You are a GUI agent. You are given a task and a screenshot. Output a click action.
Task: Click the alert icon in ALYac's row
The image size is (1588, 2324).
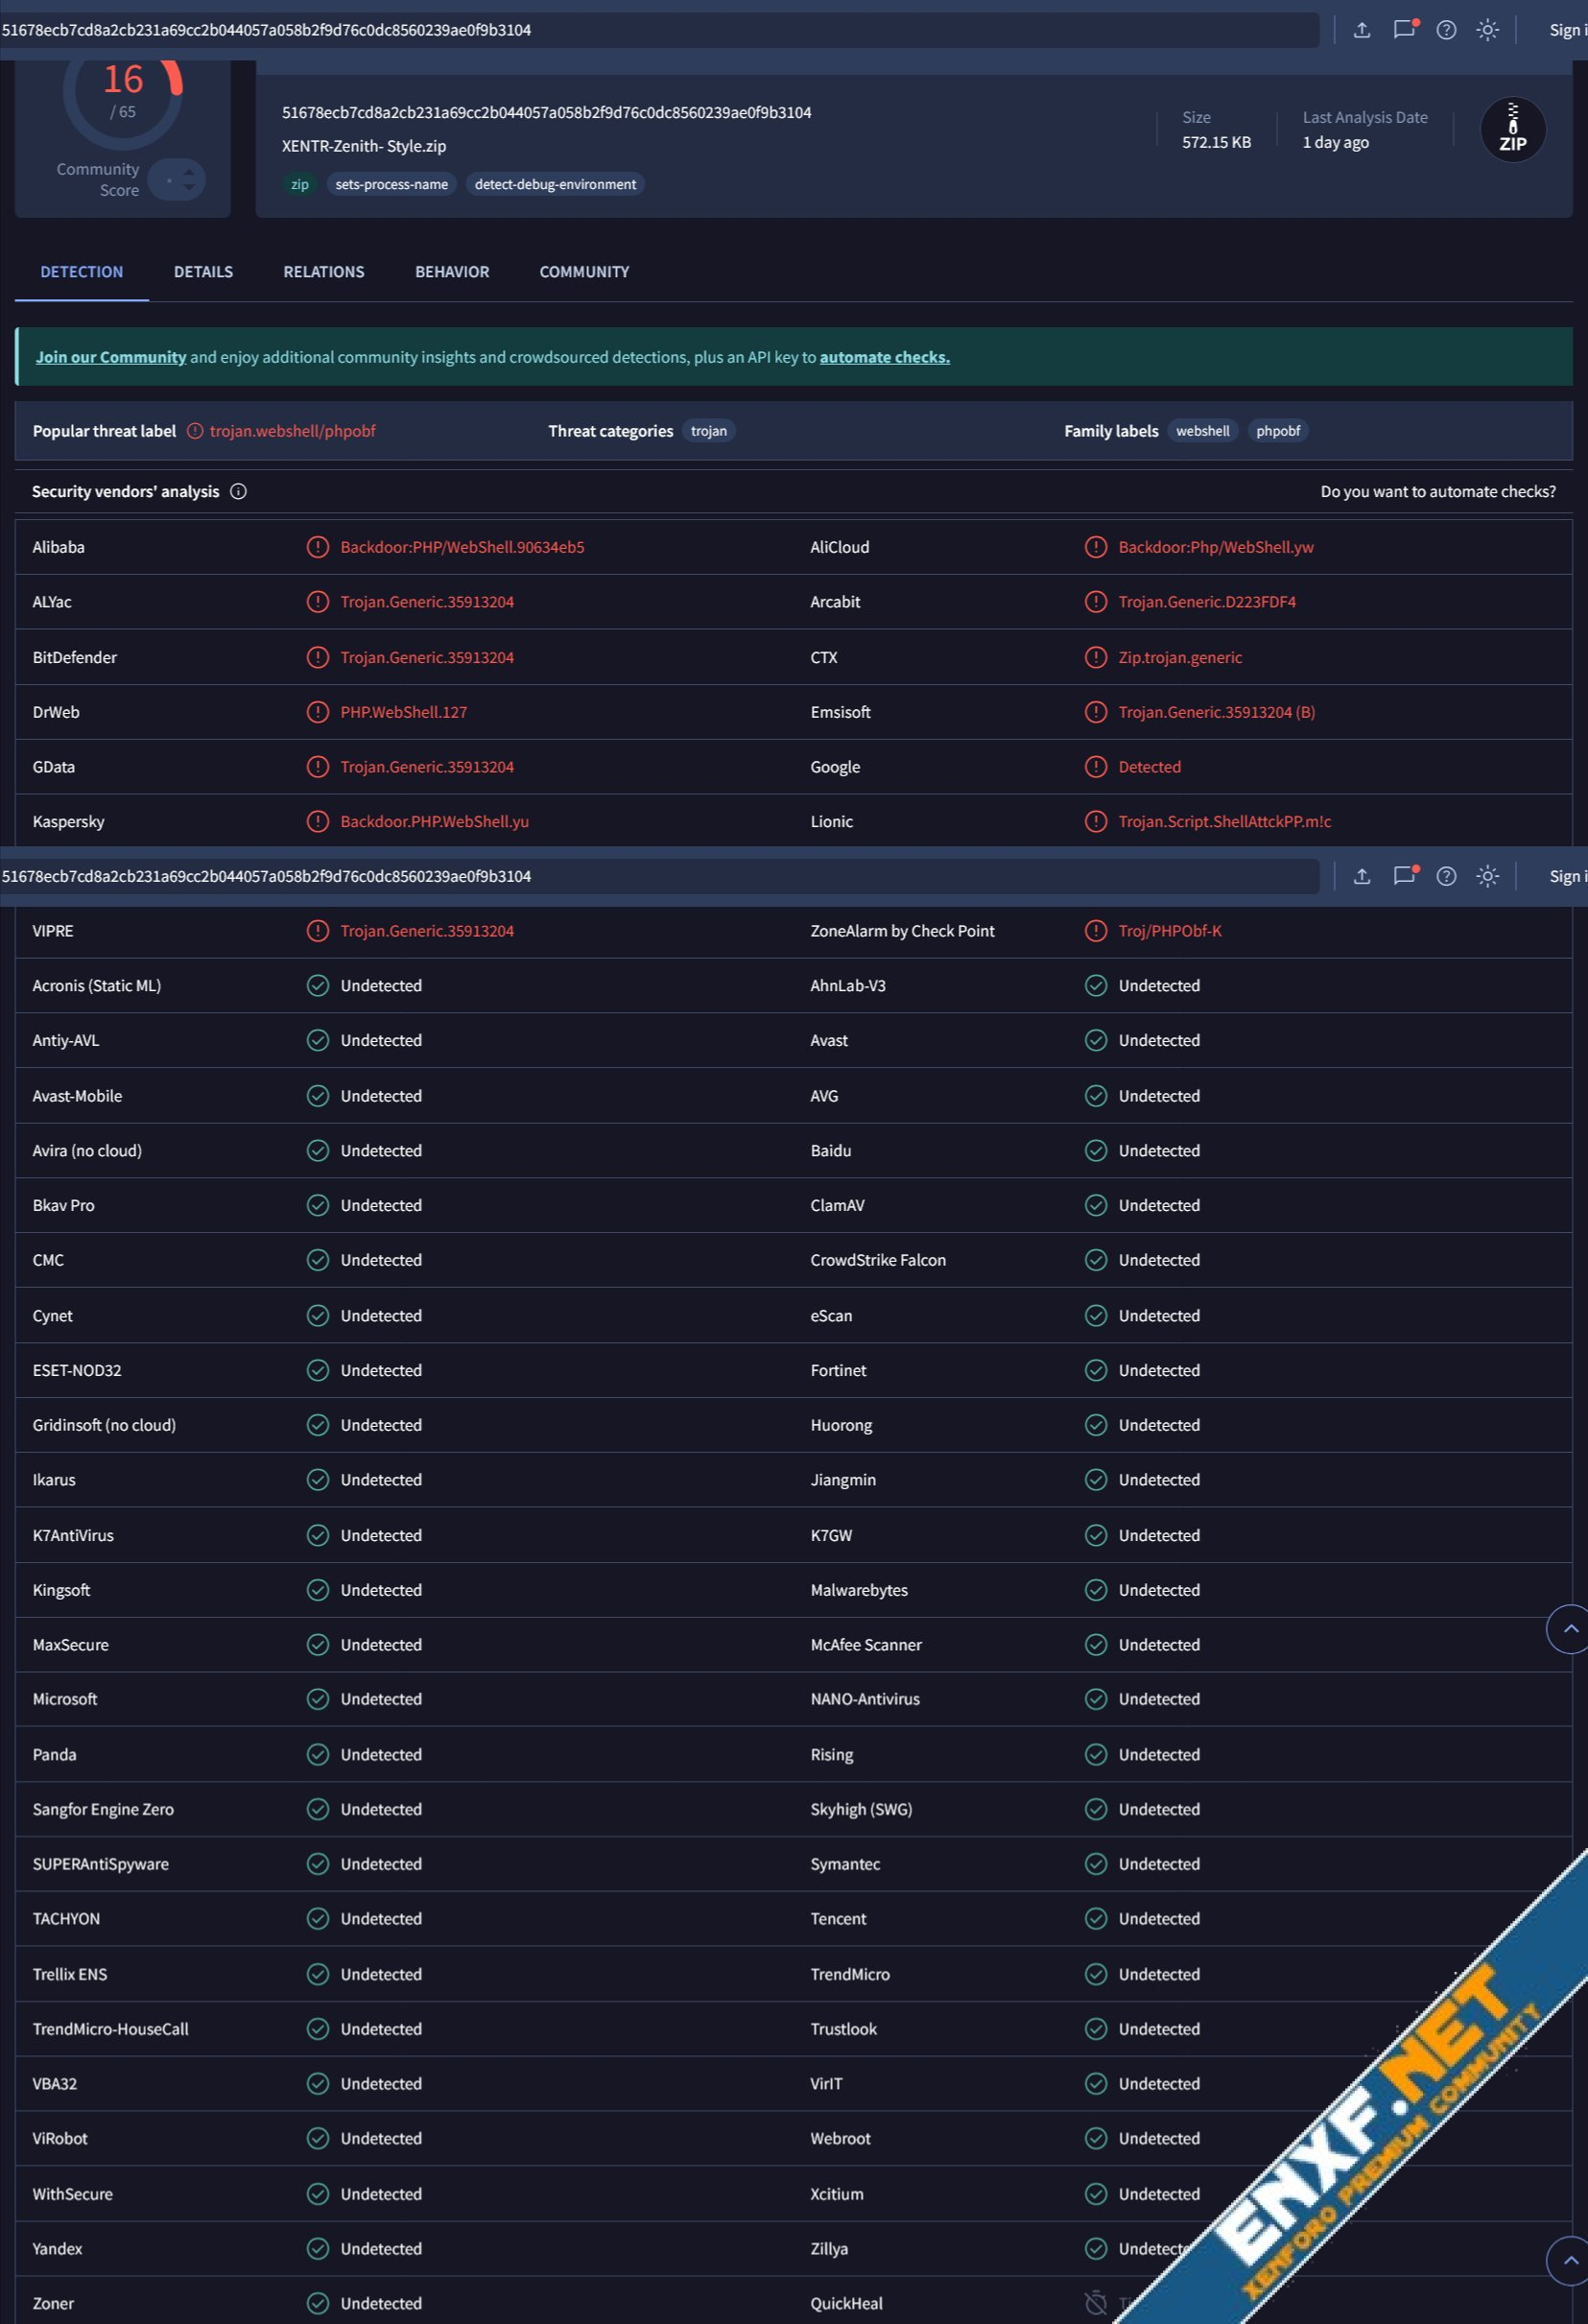click(318, 602)
